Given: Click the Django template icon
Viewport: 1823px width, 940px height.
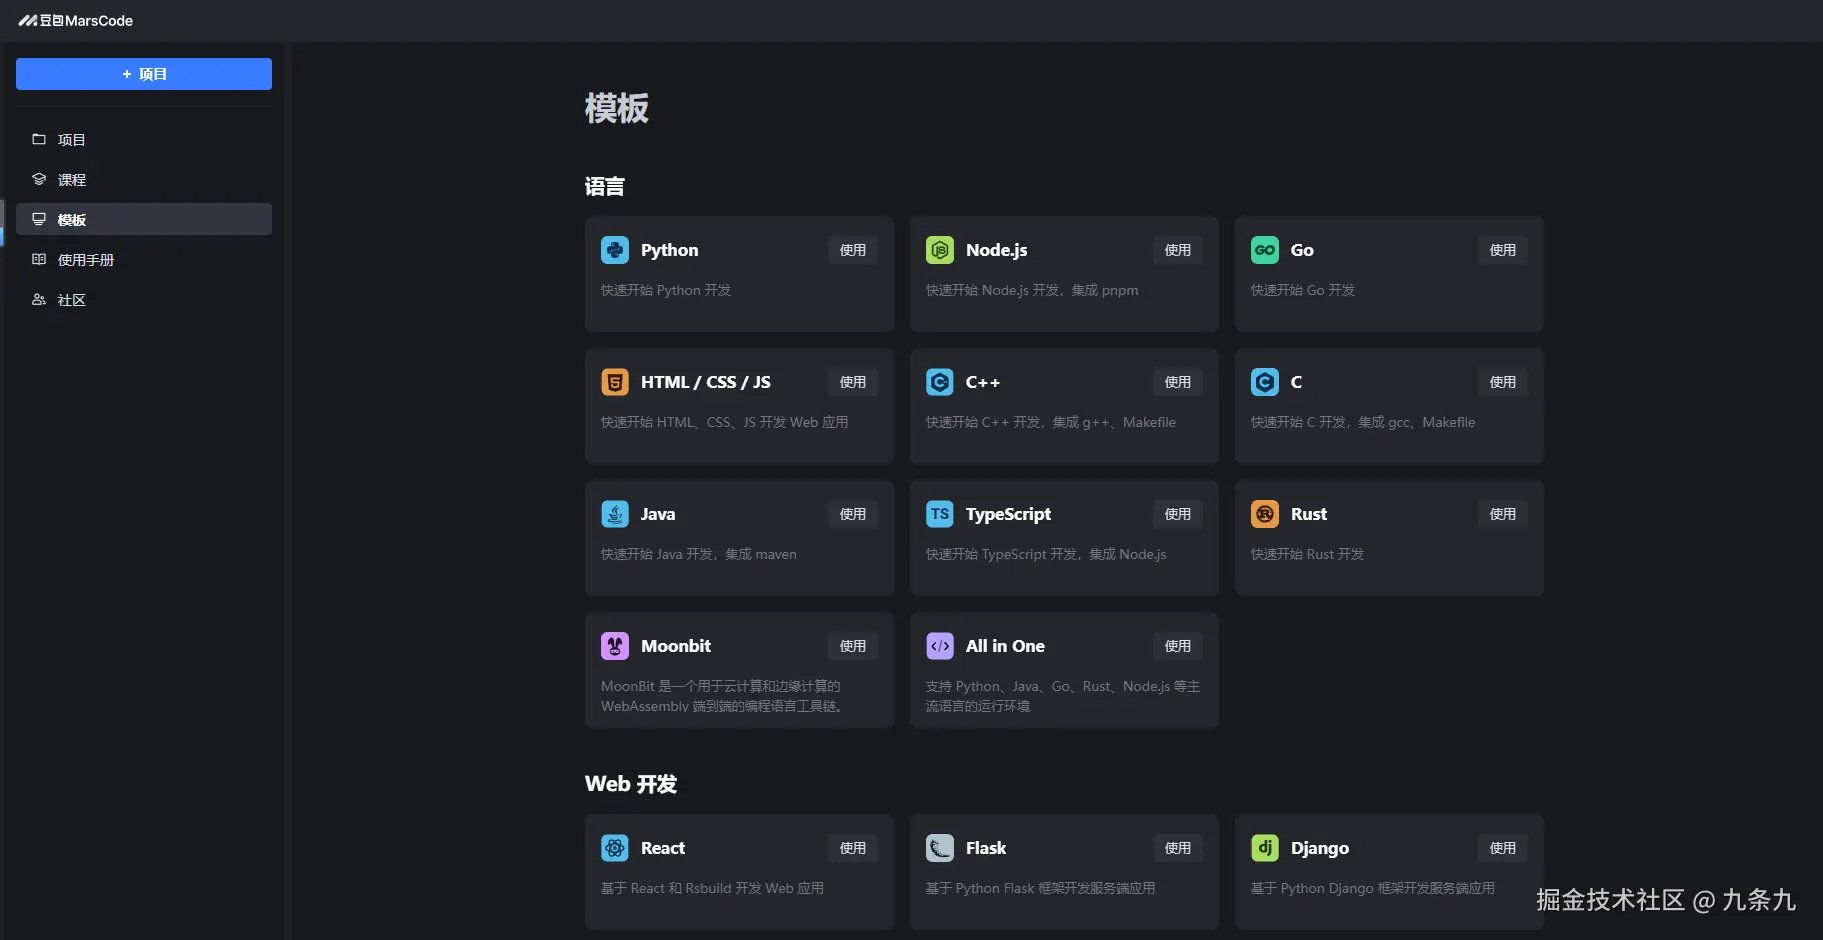Looking at the screenshot, I should [1265, 848].
